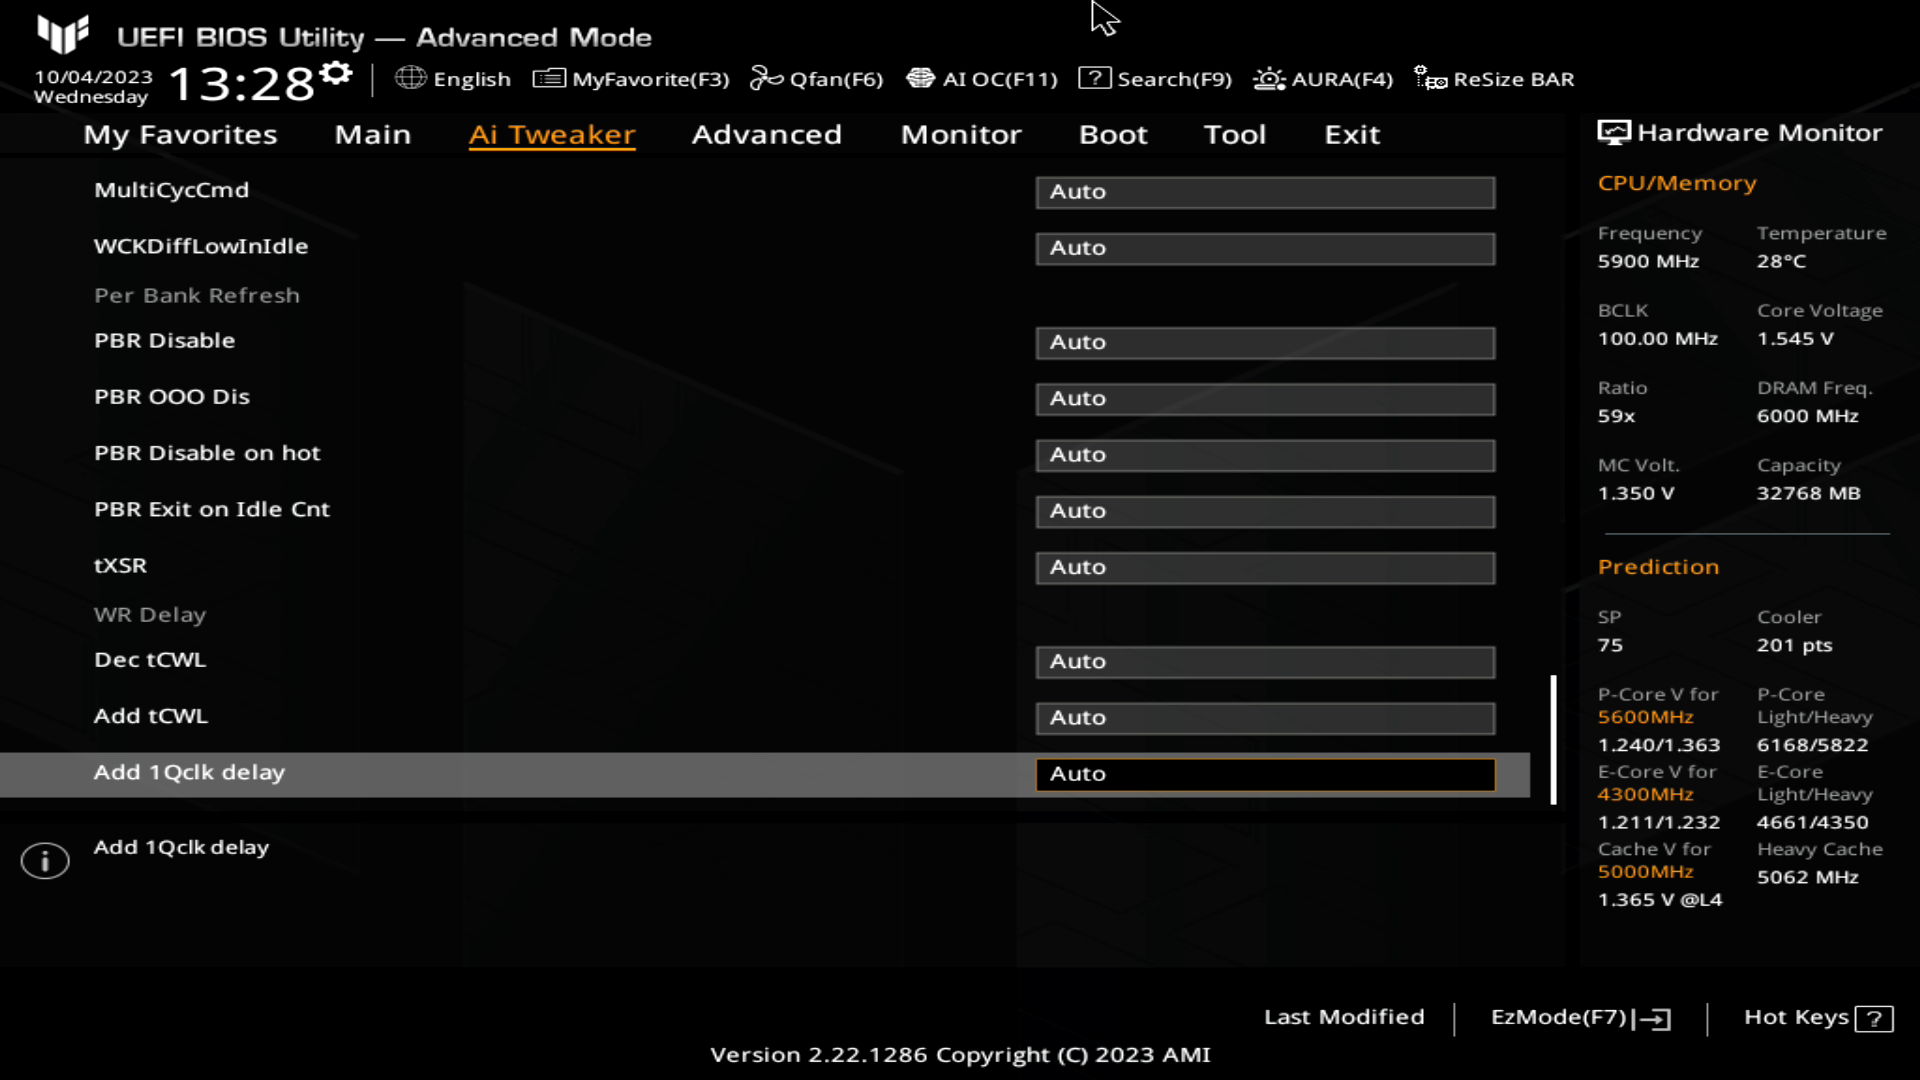This screenshot has height=1080, width=1920.
Task: Select the PBR OOO Dis label
Action: pyautogui.click(x=172, y=396)
